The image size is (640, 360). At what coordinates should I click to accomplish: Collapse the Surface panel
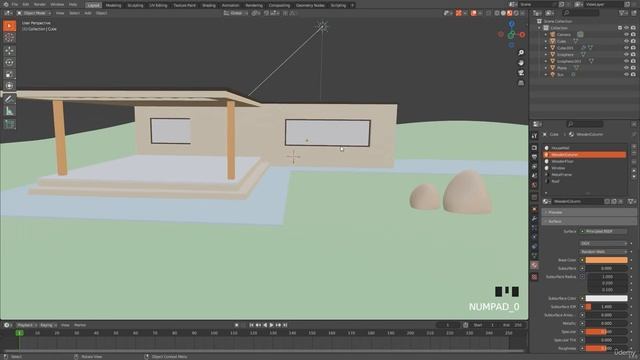click(589, 221)
